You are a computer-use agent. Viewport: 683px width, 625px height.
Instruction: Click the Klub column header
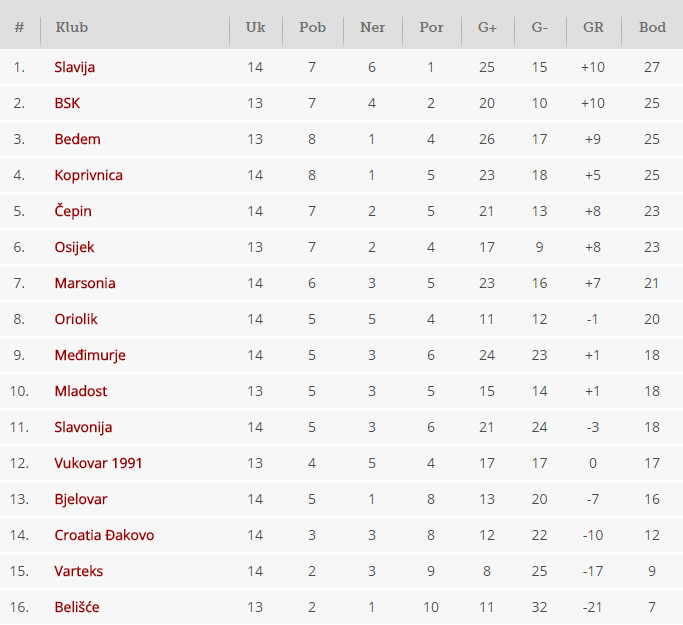coord(70,27)
